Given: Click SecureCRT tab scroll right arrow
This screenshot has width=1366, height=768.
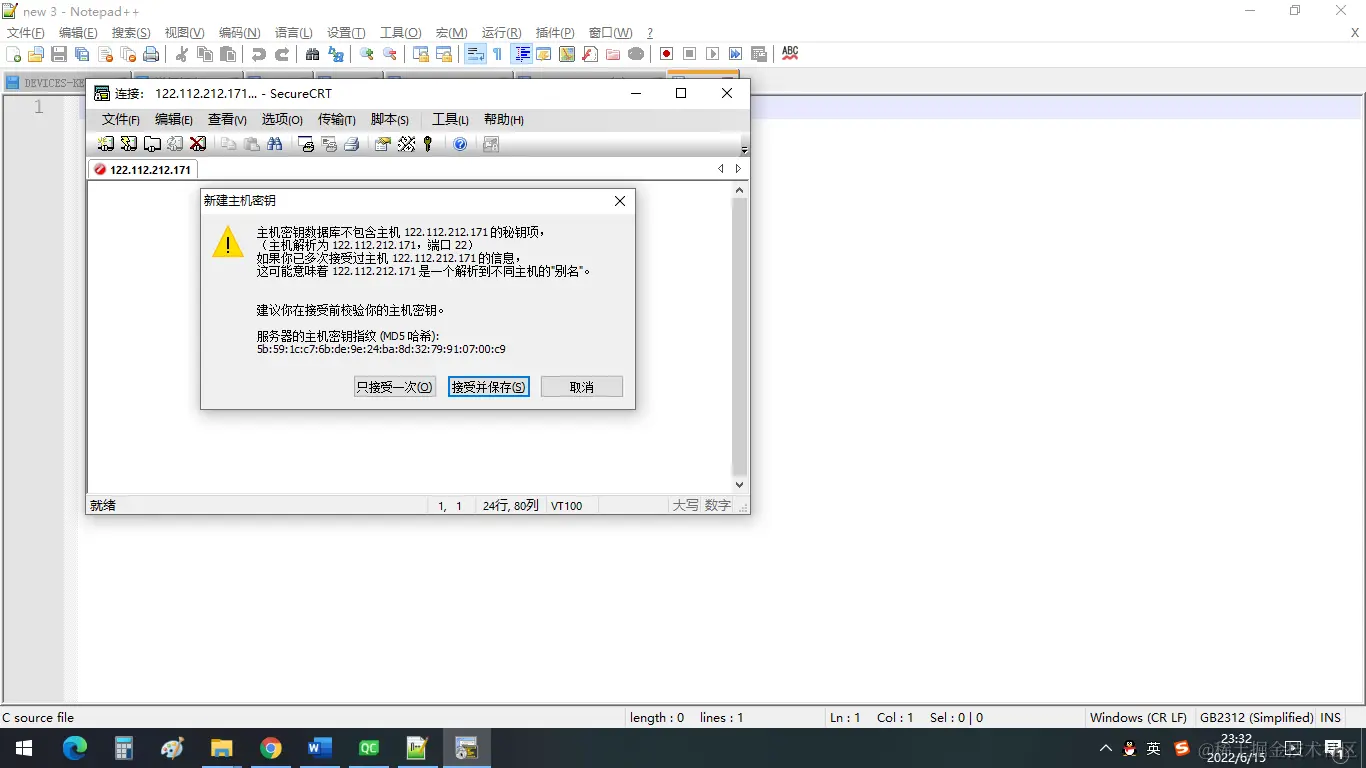Looking at the screenshot, I should 738,169.
